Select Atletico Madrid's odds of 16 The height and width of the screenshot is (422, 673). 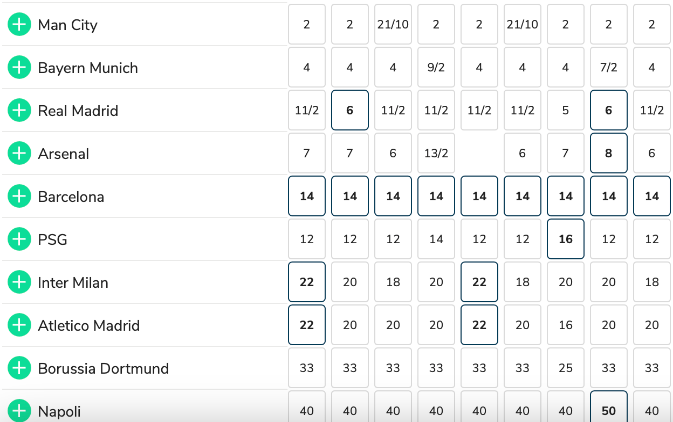[x=566, y=326]
